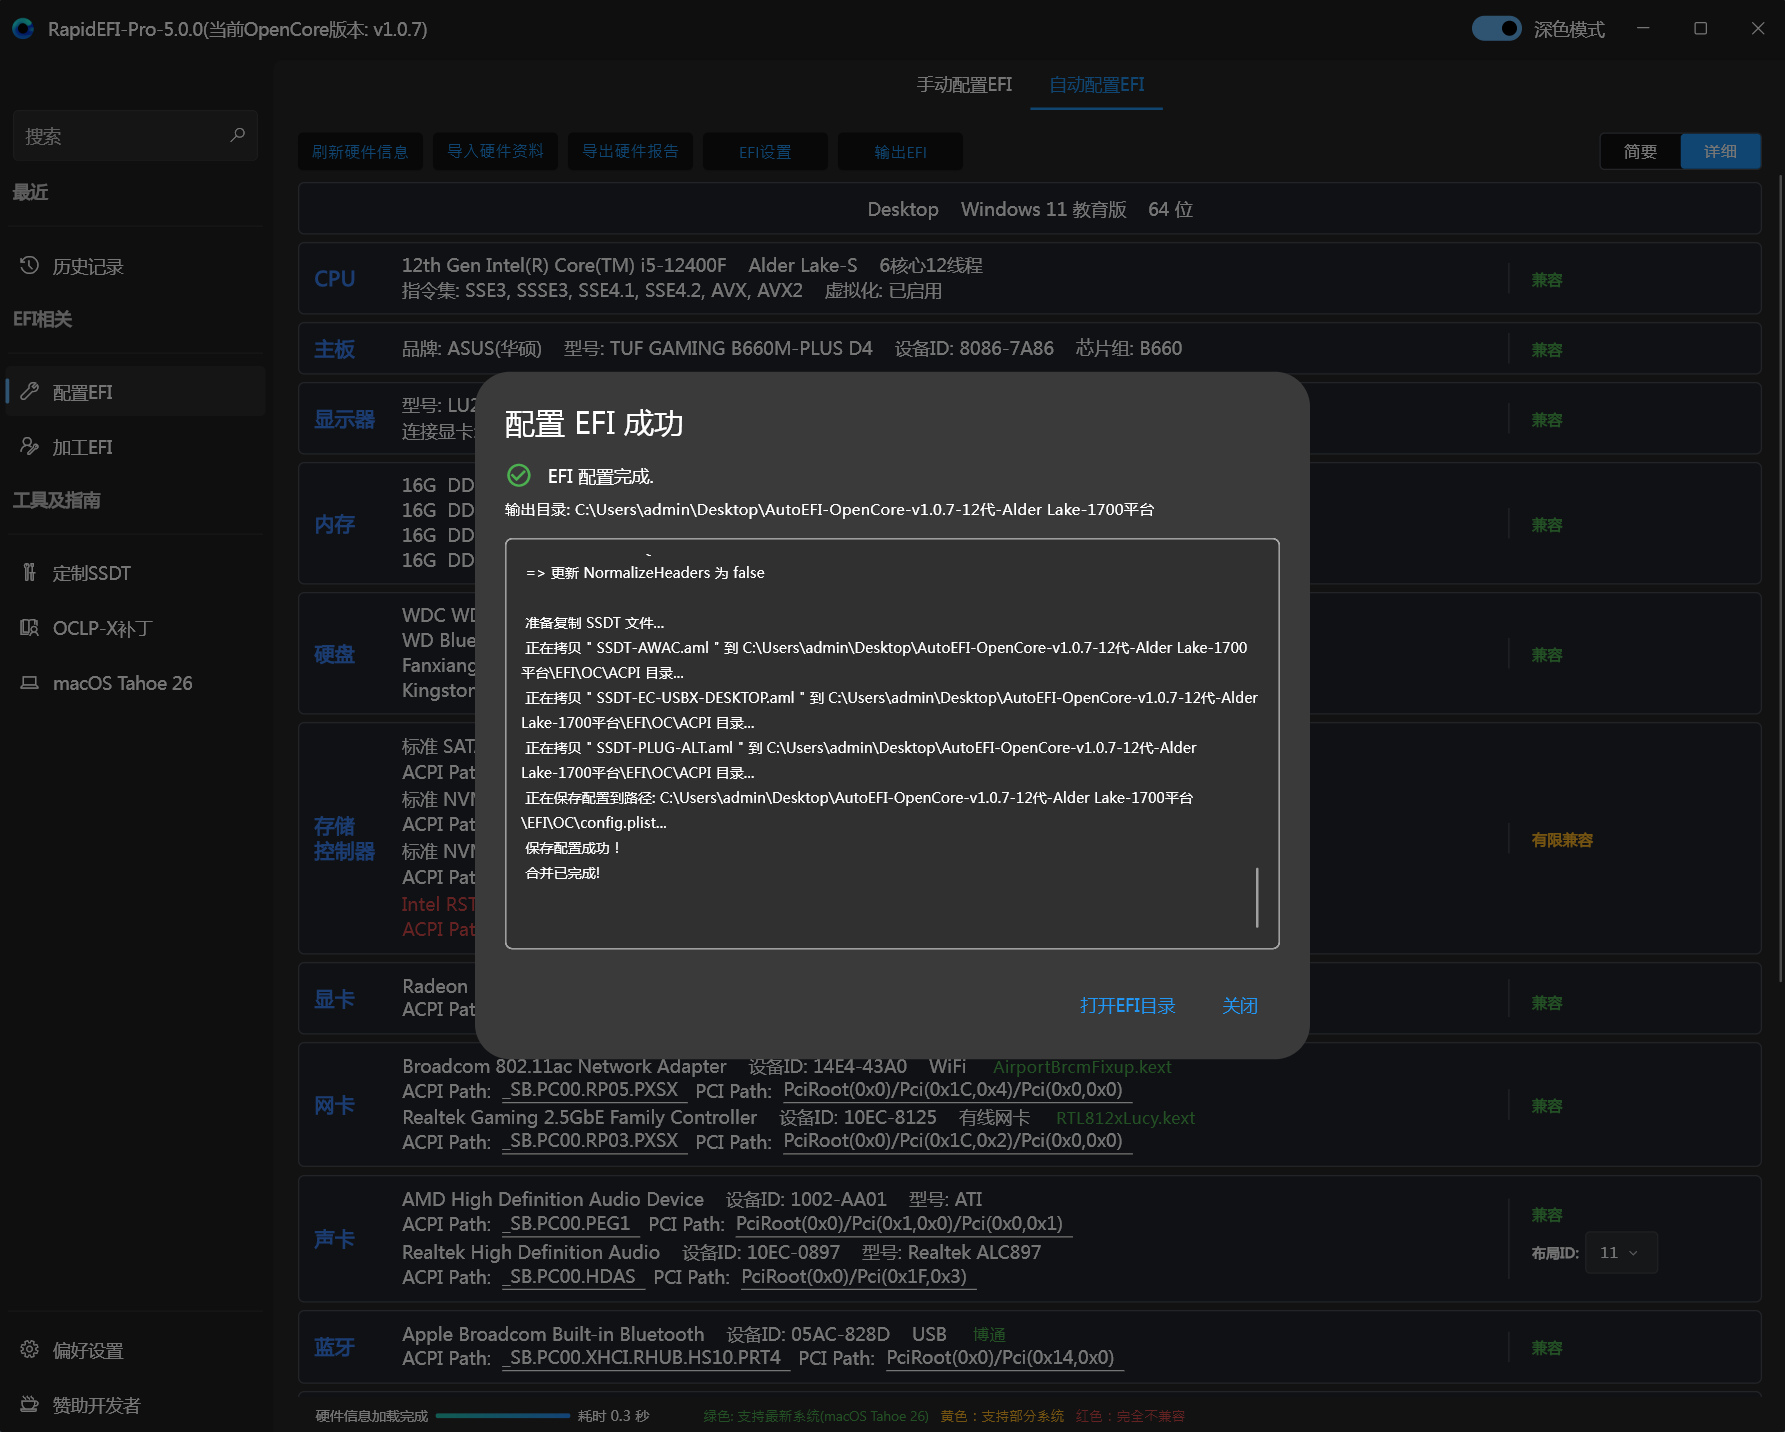Click the main hardware list scrollbar
Viewport: 1785px width, 1432px height.
tap(1780, 580)
